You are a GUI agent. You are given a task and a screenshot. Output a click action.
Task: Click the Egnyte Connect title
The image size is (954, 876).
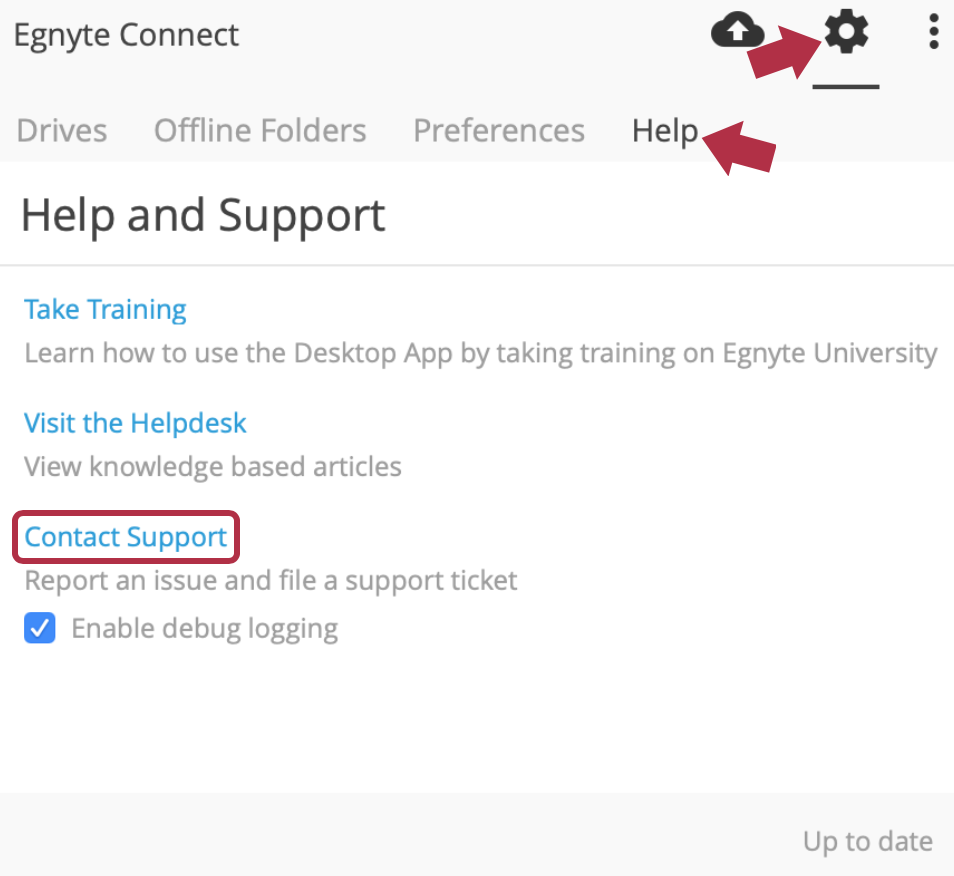(x=126, y=34)
